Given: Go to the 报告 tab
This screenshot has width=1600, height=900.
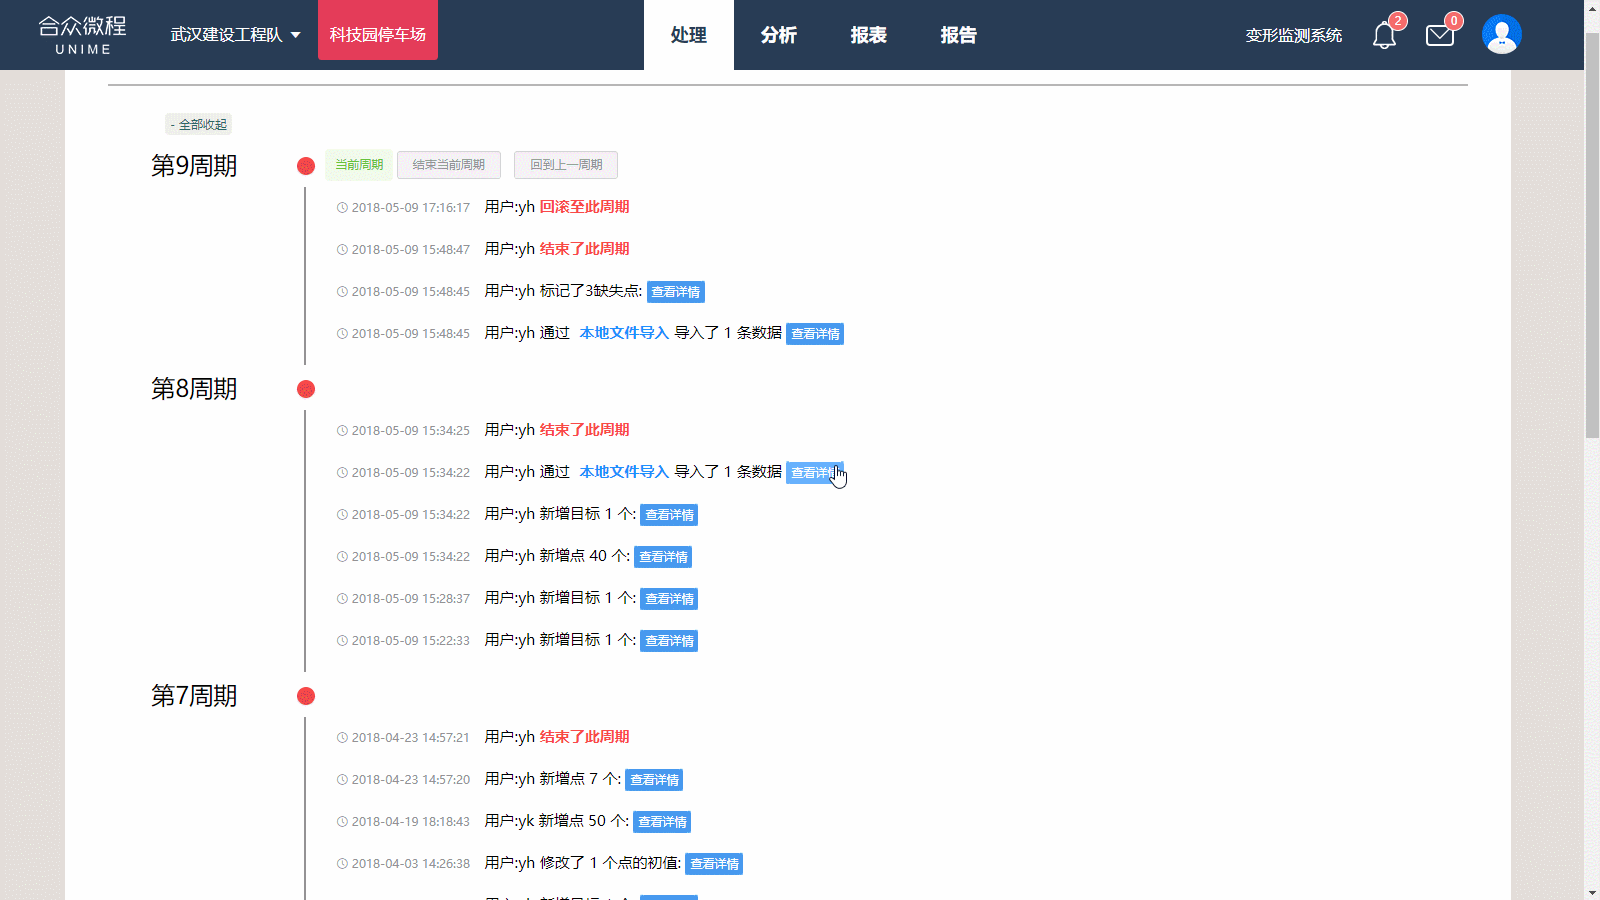Looking at the screenshot, I should pyautogui.click(x=958, y=35).
